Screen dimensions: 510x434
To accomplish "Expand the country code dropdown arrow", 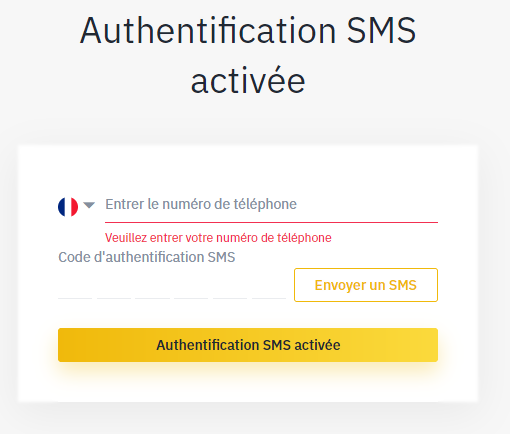I will (x=89, y=205).
